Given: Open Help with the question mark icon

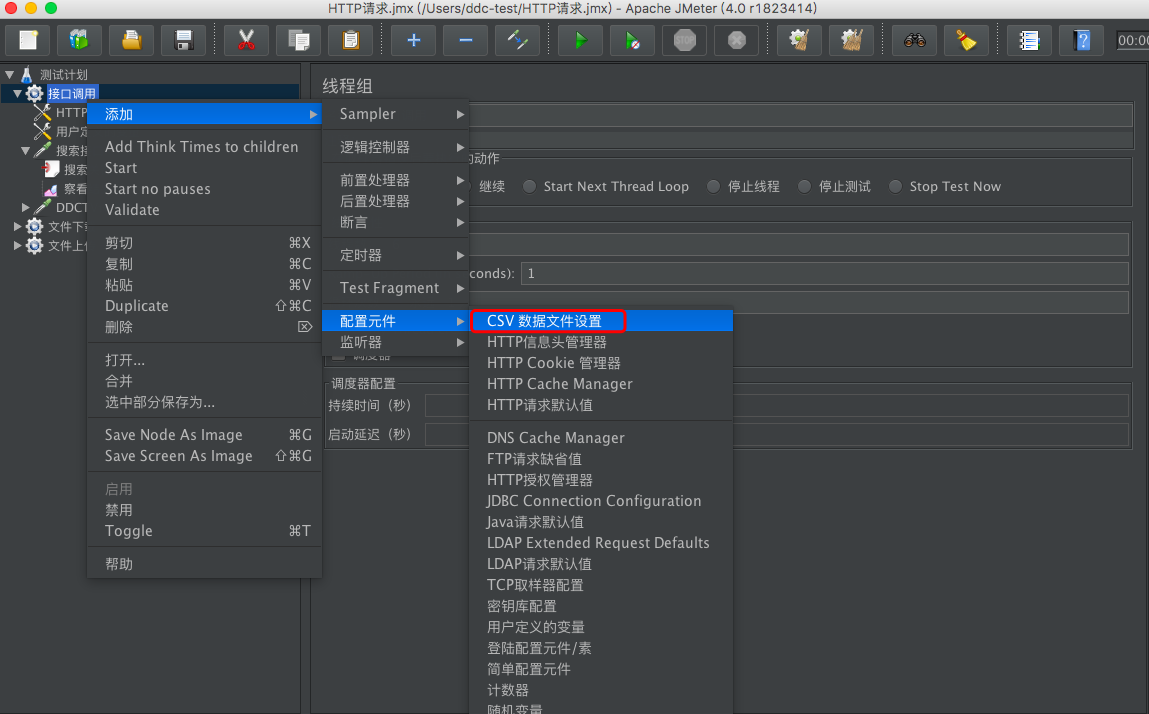Looking at the screenshot, I should (x=1082, y=40).
